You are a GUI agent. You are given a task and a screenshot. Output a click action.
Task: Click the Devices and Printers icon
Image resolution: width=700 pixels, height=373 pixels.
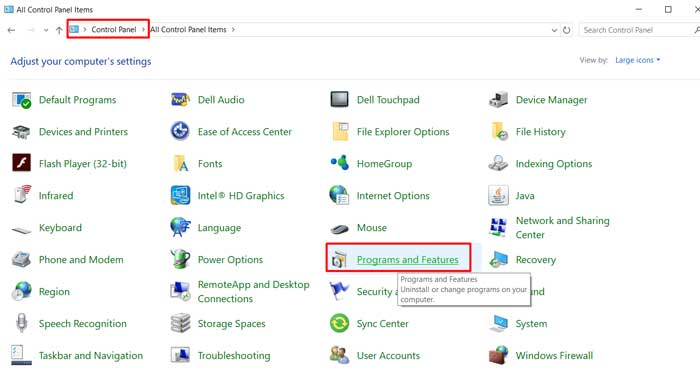tap(21, 132)
